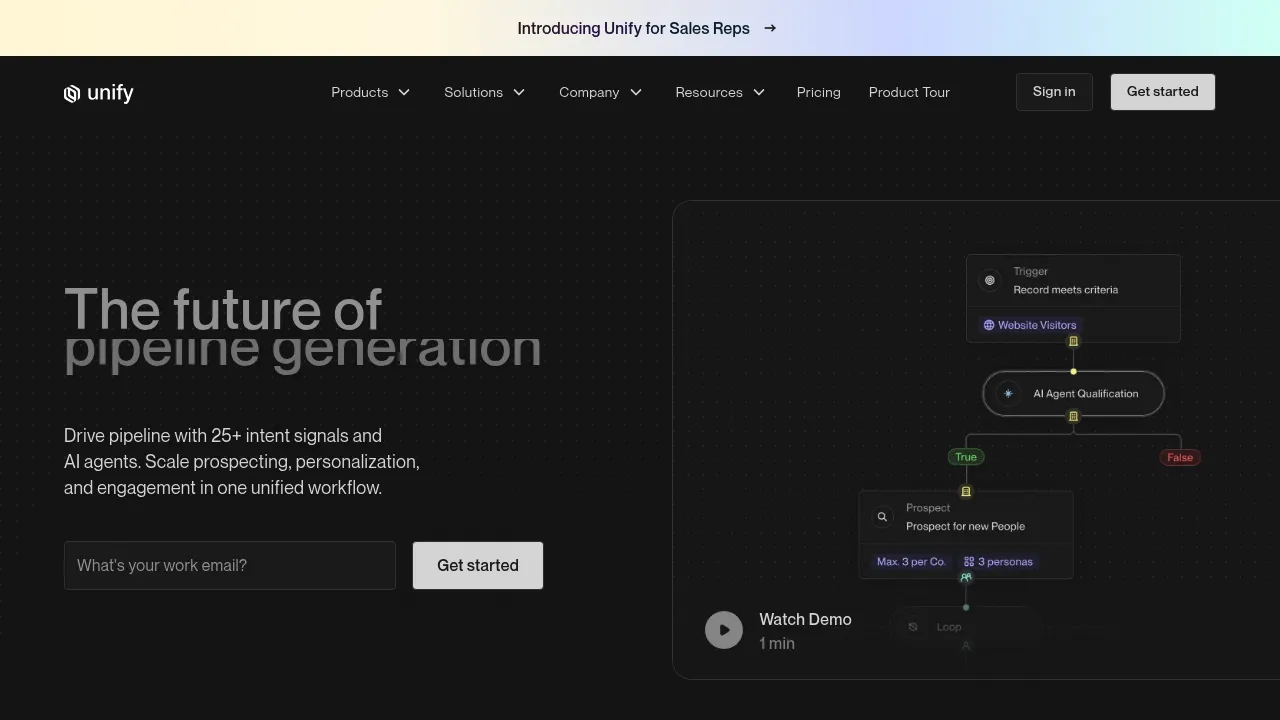Play the Watch Demo video
Image resolution: width=1280 pixels, height=720 pixels.
tap(724, 630)
